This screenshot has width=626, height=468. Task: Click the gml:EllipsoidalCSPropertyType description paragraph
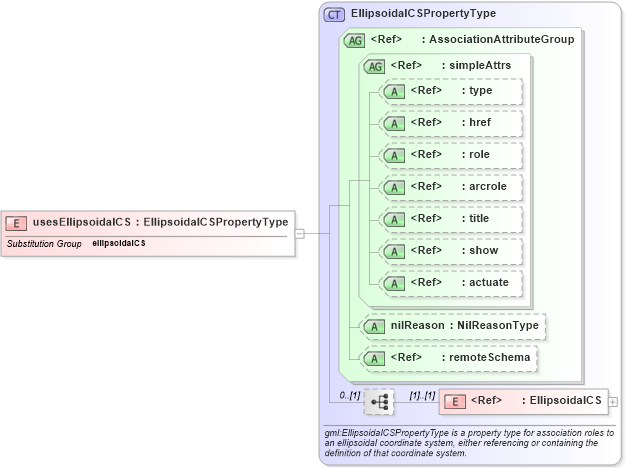pos(469,443)
